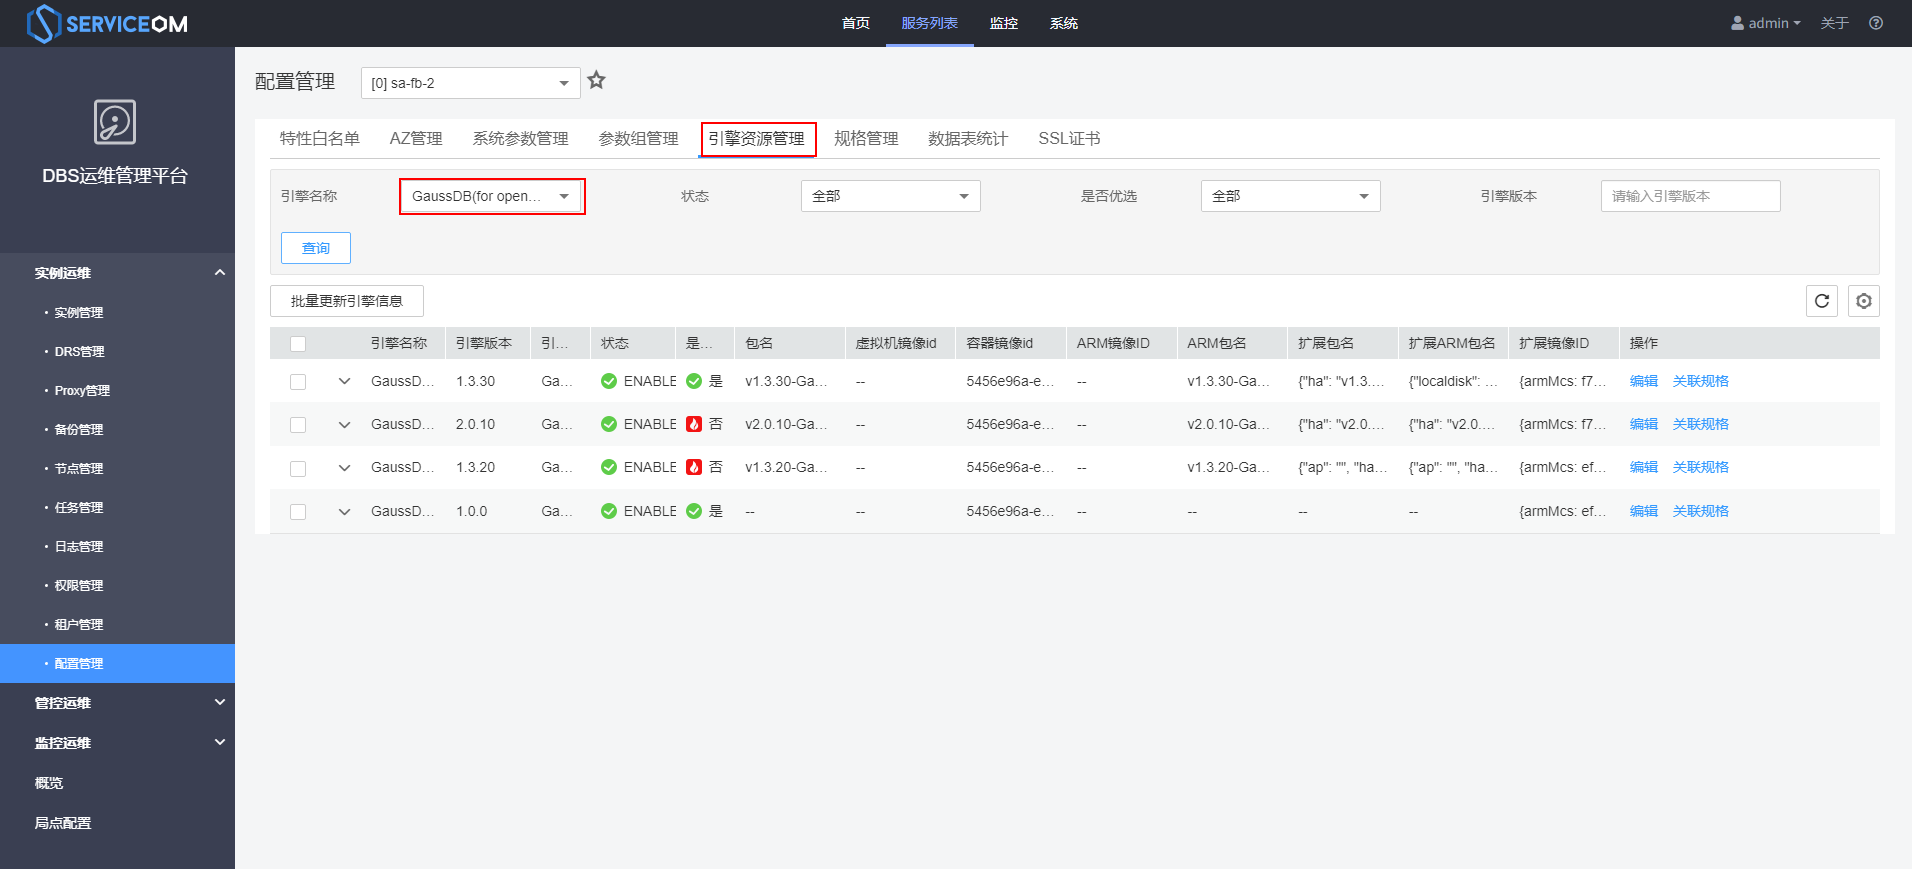Open the help question mark icon
Image resolution: width=1912 pixels, height=869 pixels.
coord(1876,23)
